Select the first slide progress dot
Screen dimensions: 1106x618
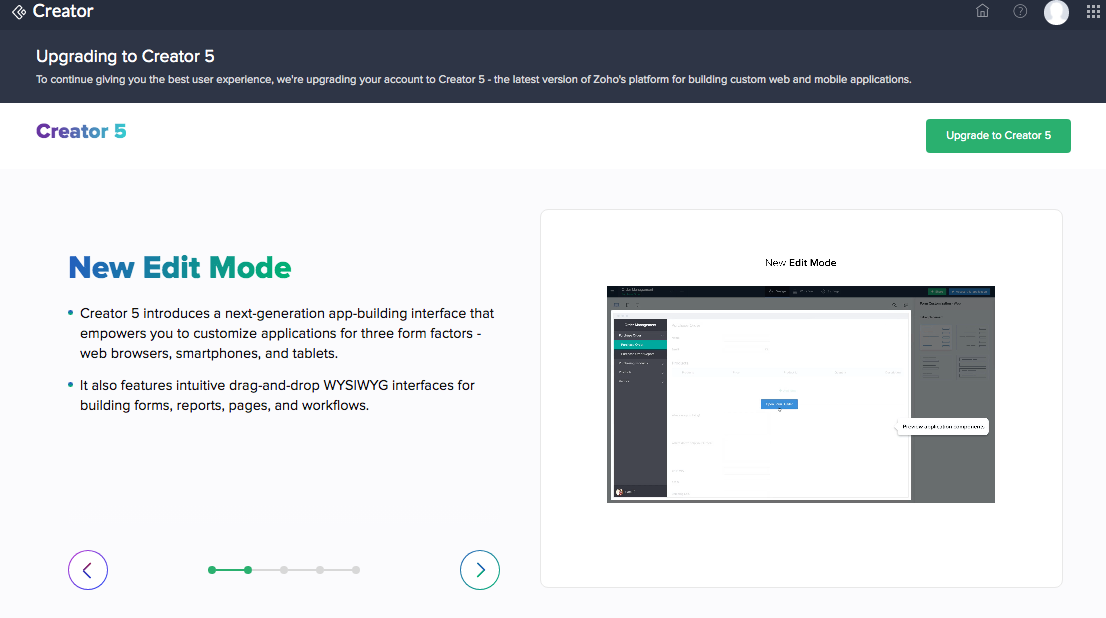[x=212, y=570]
